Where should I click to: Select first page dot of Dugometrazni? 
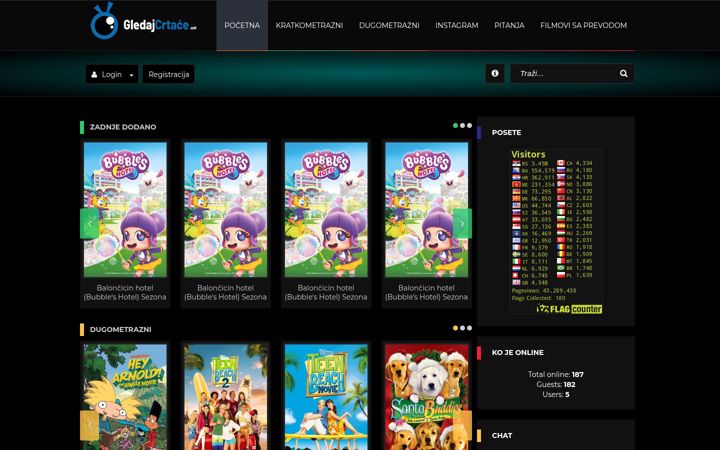455,328
